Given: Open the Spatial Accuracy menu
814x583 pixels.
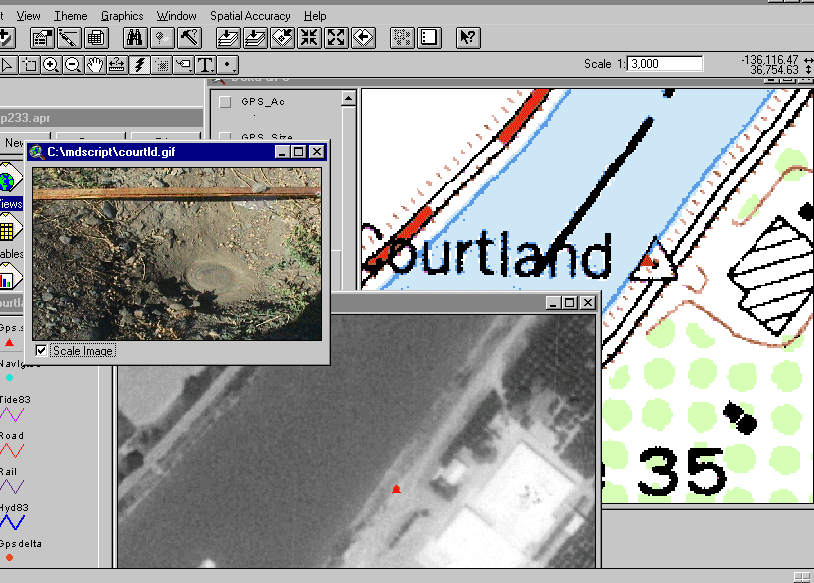Looking at the screenshot, I should [x=250, y=16].
